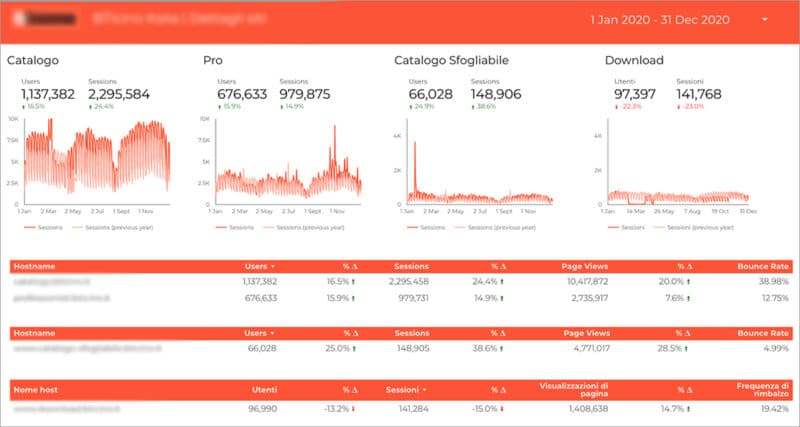The width and height of the screenshot is (800, 427).
Task: Click the 12.75% bounce rate cell
Action: [x=775, y=298]
